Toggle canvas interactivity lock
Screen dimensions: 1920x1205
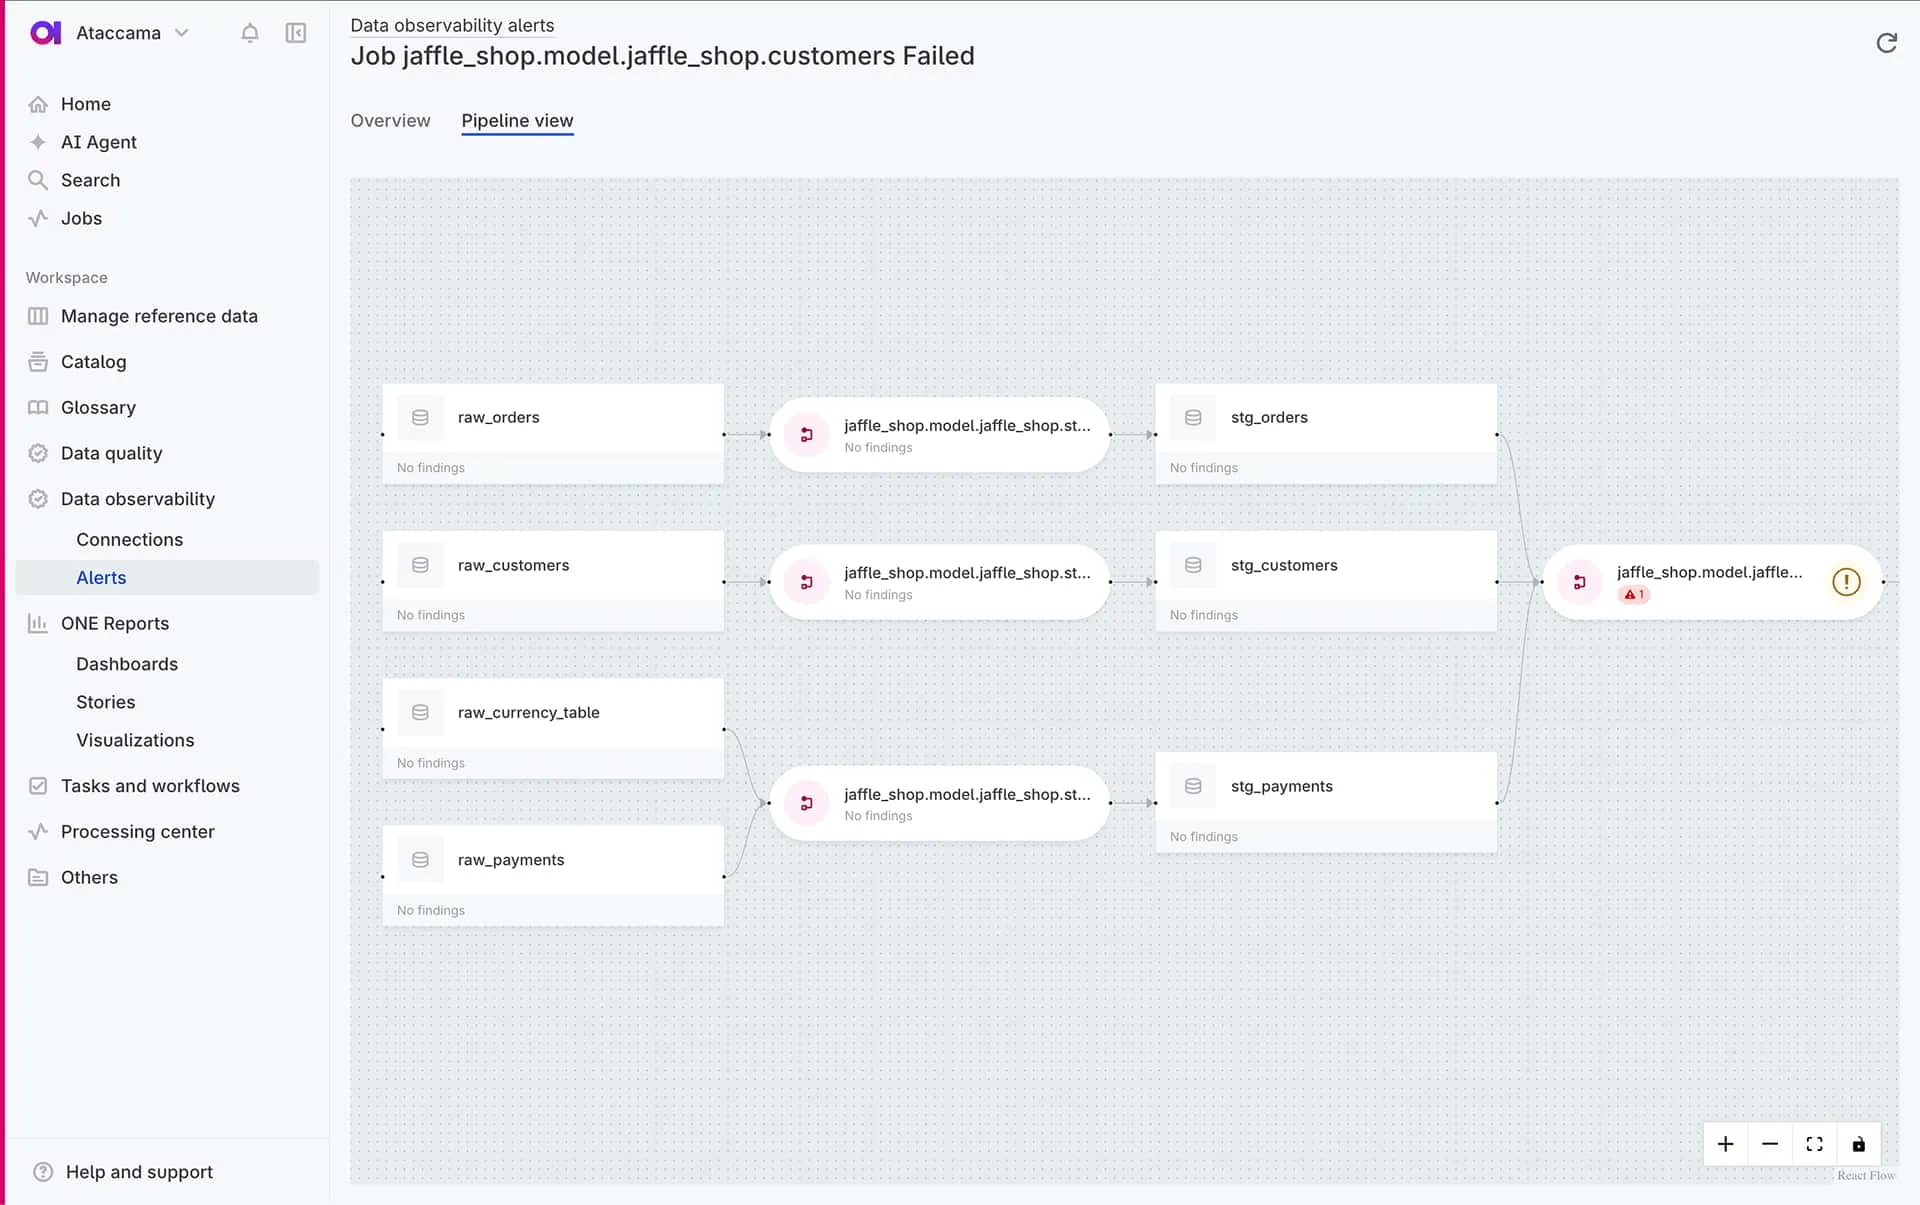click(1858, 1144)
